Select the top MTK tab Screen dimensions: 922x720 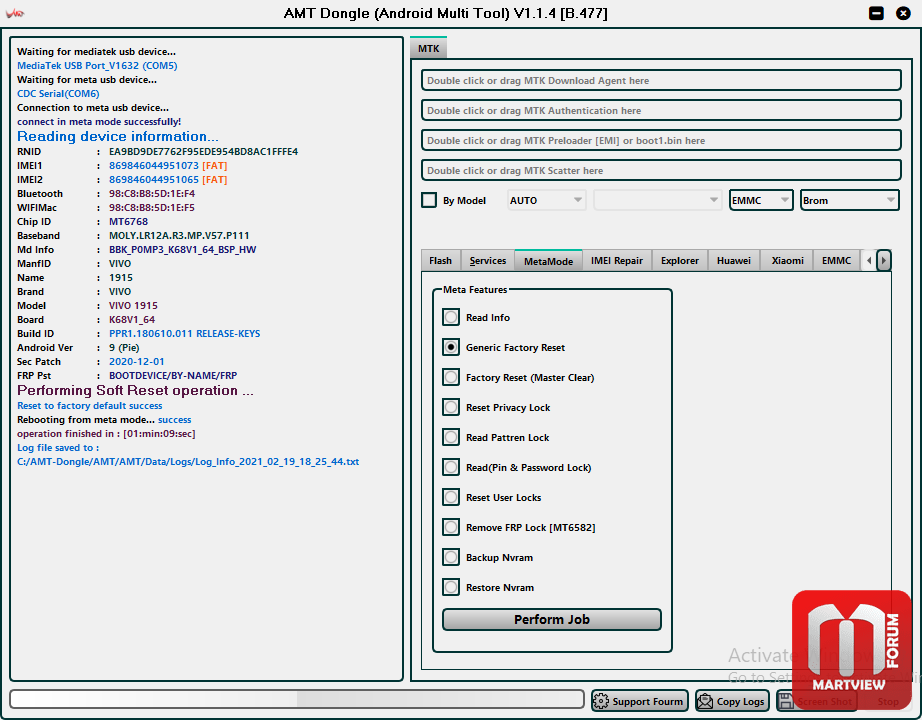pyautogui.click(x=429, y=48)
